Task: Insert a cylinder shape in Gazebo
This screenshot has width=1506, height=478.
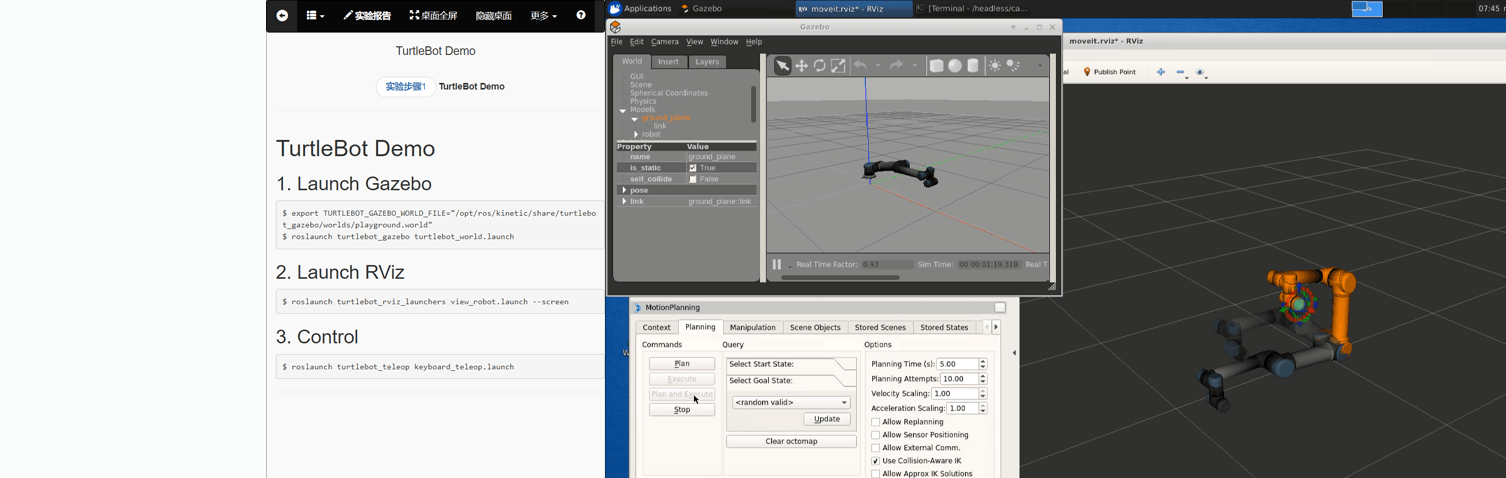Action: pos(973,65)
